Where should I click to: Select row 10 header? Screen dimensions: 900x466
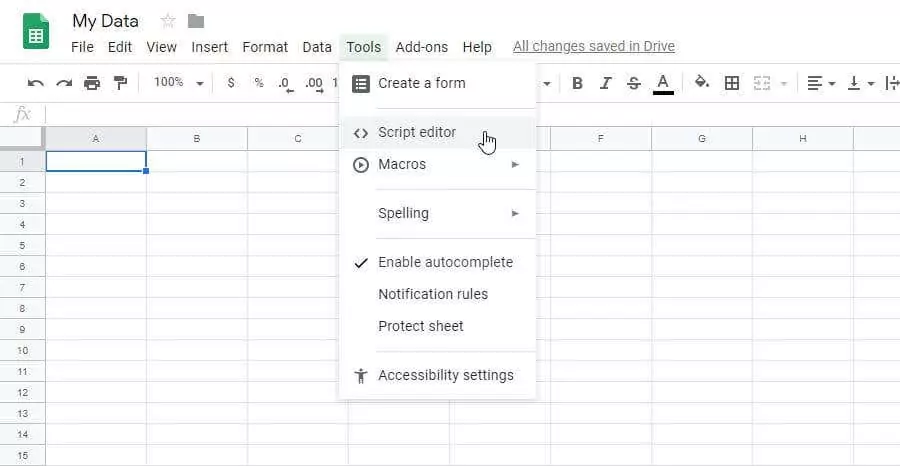(22, 351)
